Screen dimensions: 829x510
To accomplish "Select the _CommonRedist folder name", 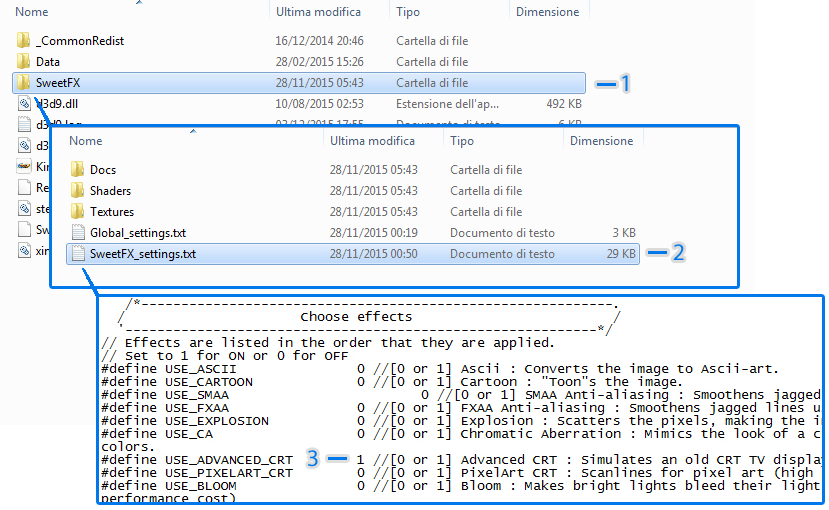I will [80, 41].
